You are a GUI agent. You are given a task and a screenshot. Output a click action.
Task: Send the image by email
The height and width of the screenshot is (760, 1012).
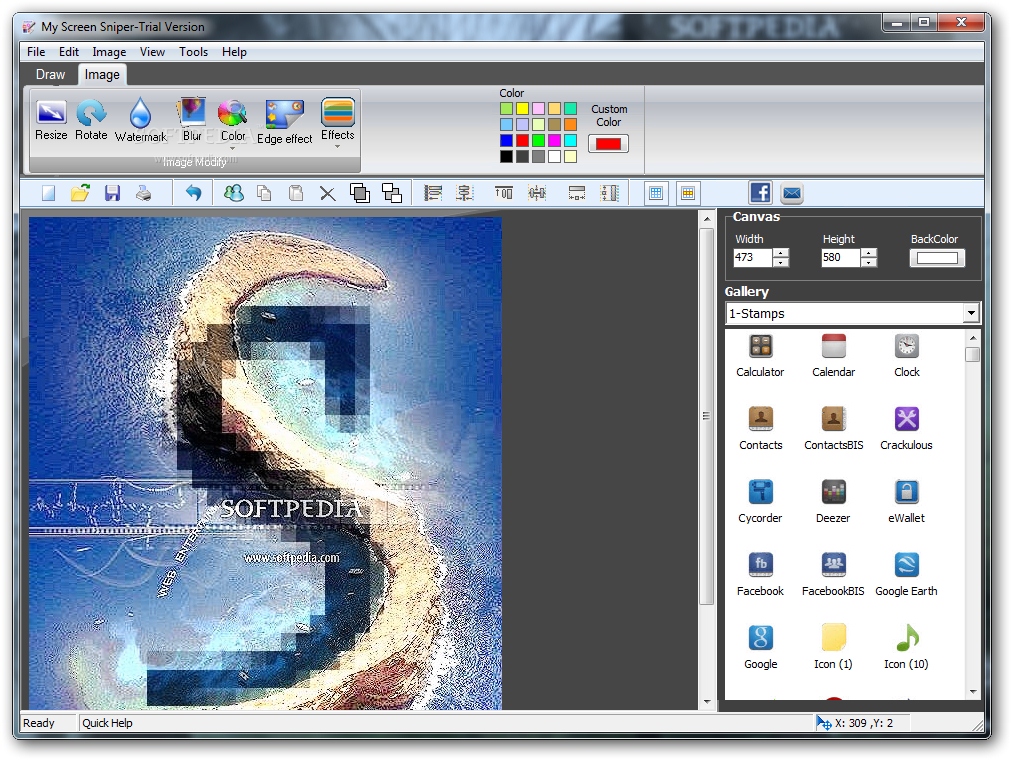click(x=792, y=193)
